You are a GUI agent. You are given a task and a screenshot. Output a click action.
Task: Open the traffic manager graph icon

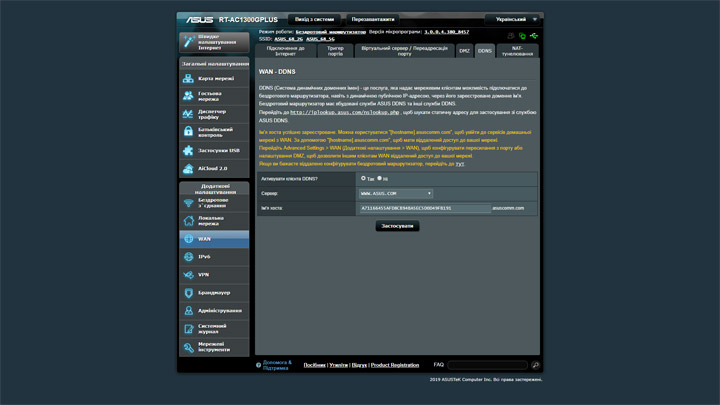188,114
